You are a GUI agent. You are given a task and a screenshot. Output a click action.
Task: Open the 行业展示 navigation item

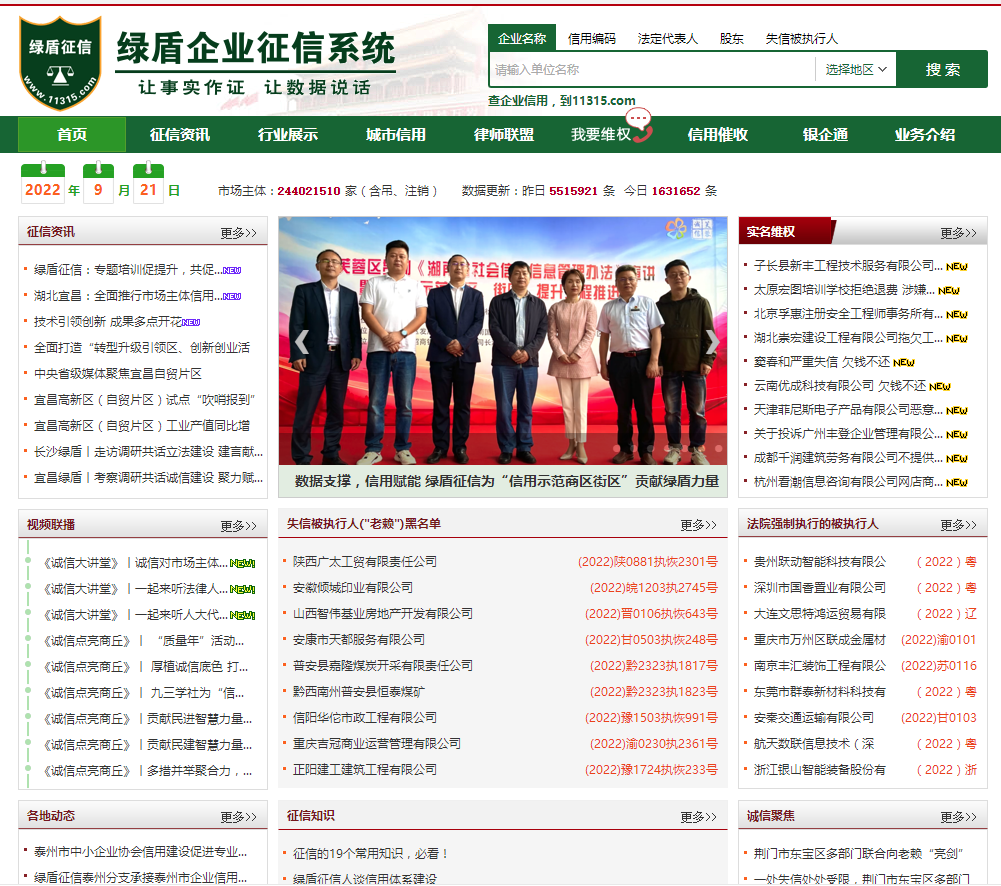tap(287, 135)
